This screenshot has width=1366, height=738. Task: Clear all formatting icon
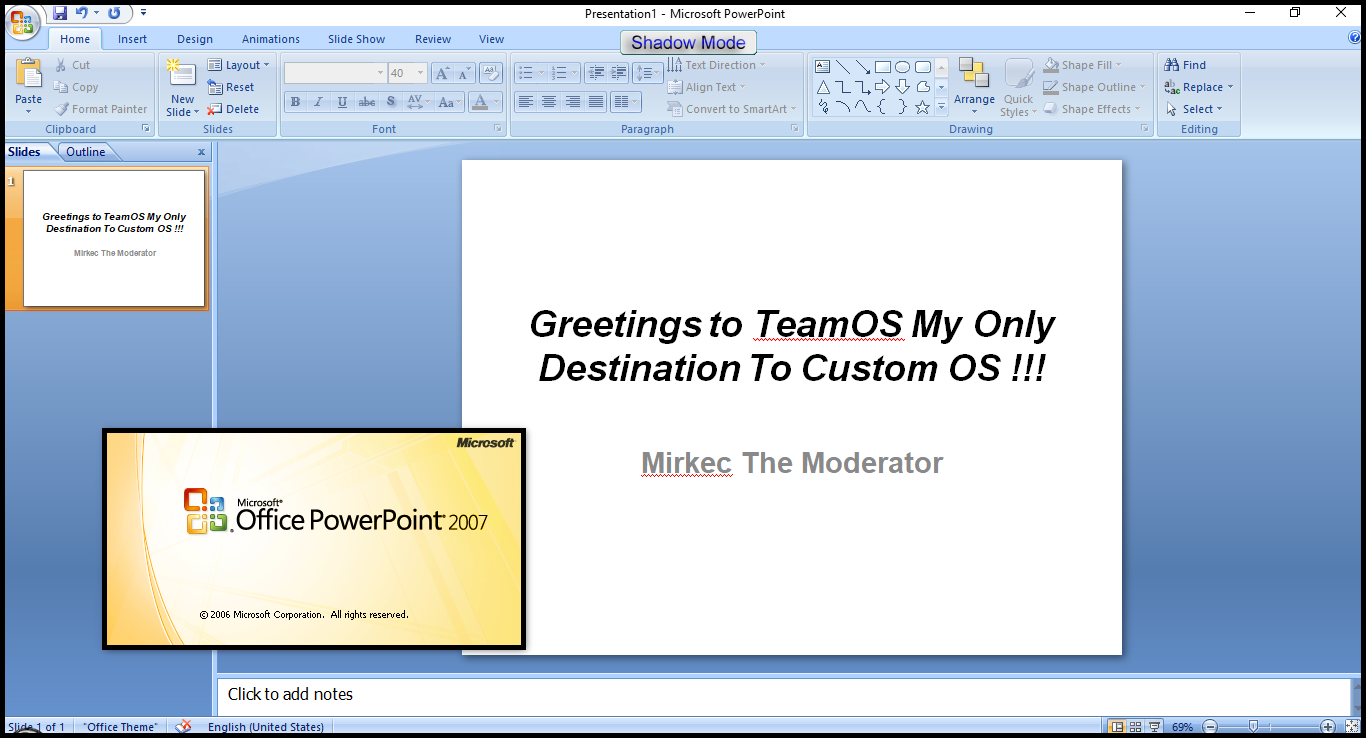pos(491,73)
